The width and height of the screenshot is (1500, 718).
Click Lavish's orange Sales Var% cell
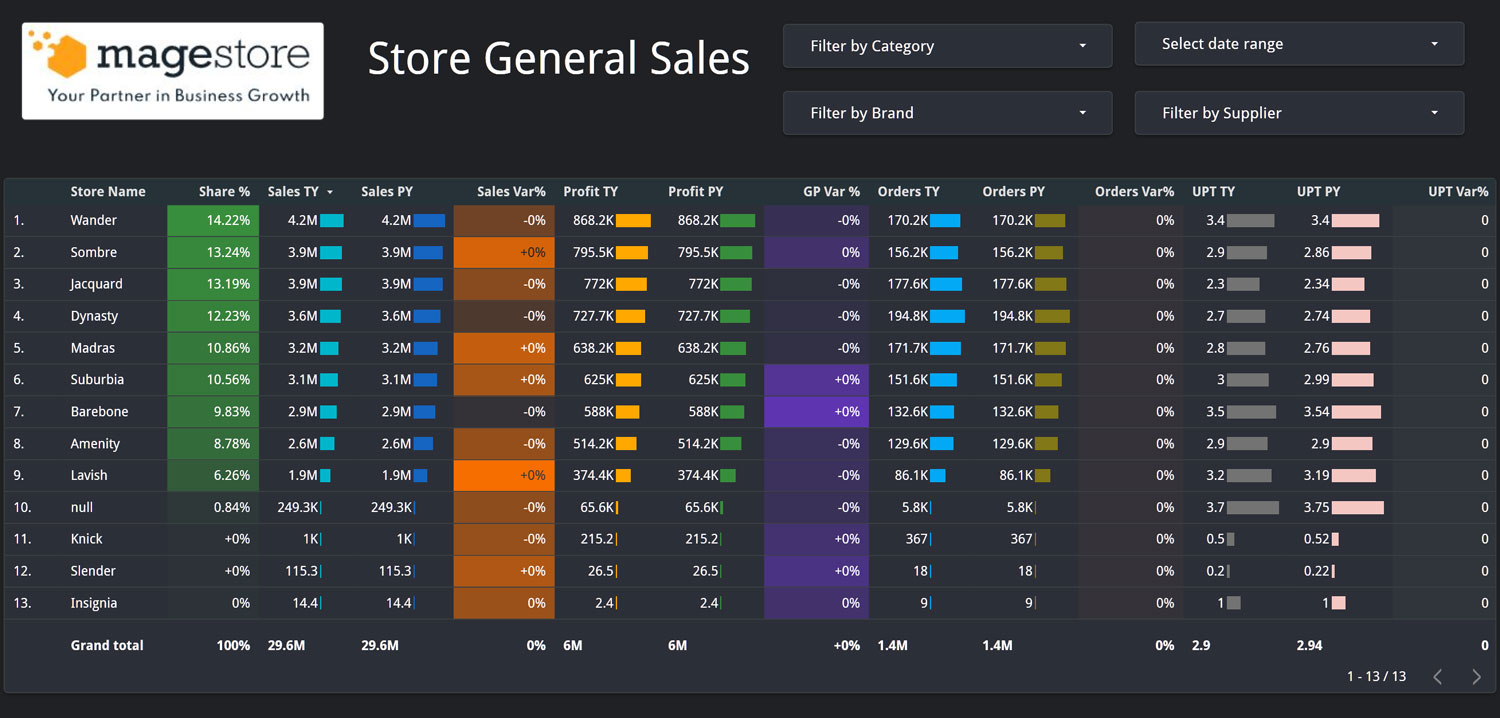click(x=504, y=476)
